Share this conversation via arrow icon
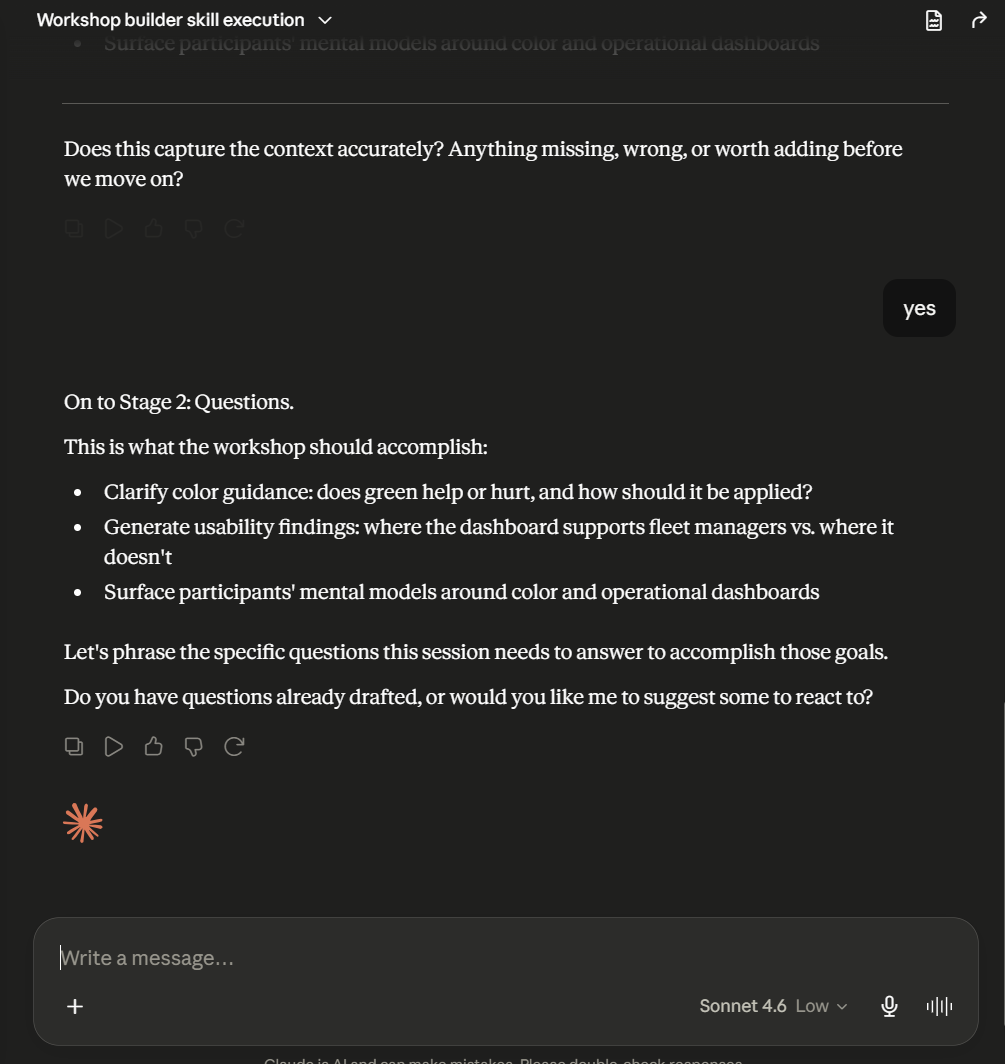 point(979,20)
